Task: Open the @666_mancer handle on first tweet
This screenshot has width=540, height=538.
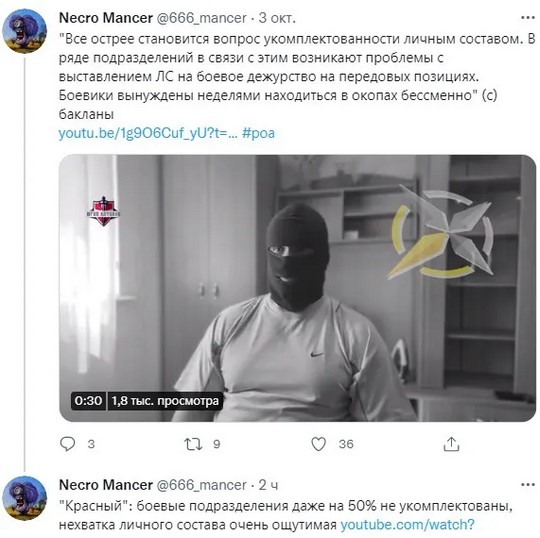Action: point(201,18)
